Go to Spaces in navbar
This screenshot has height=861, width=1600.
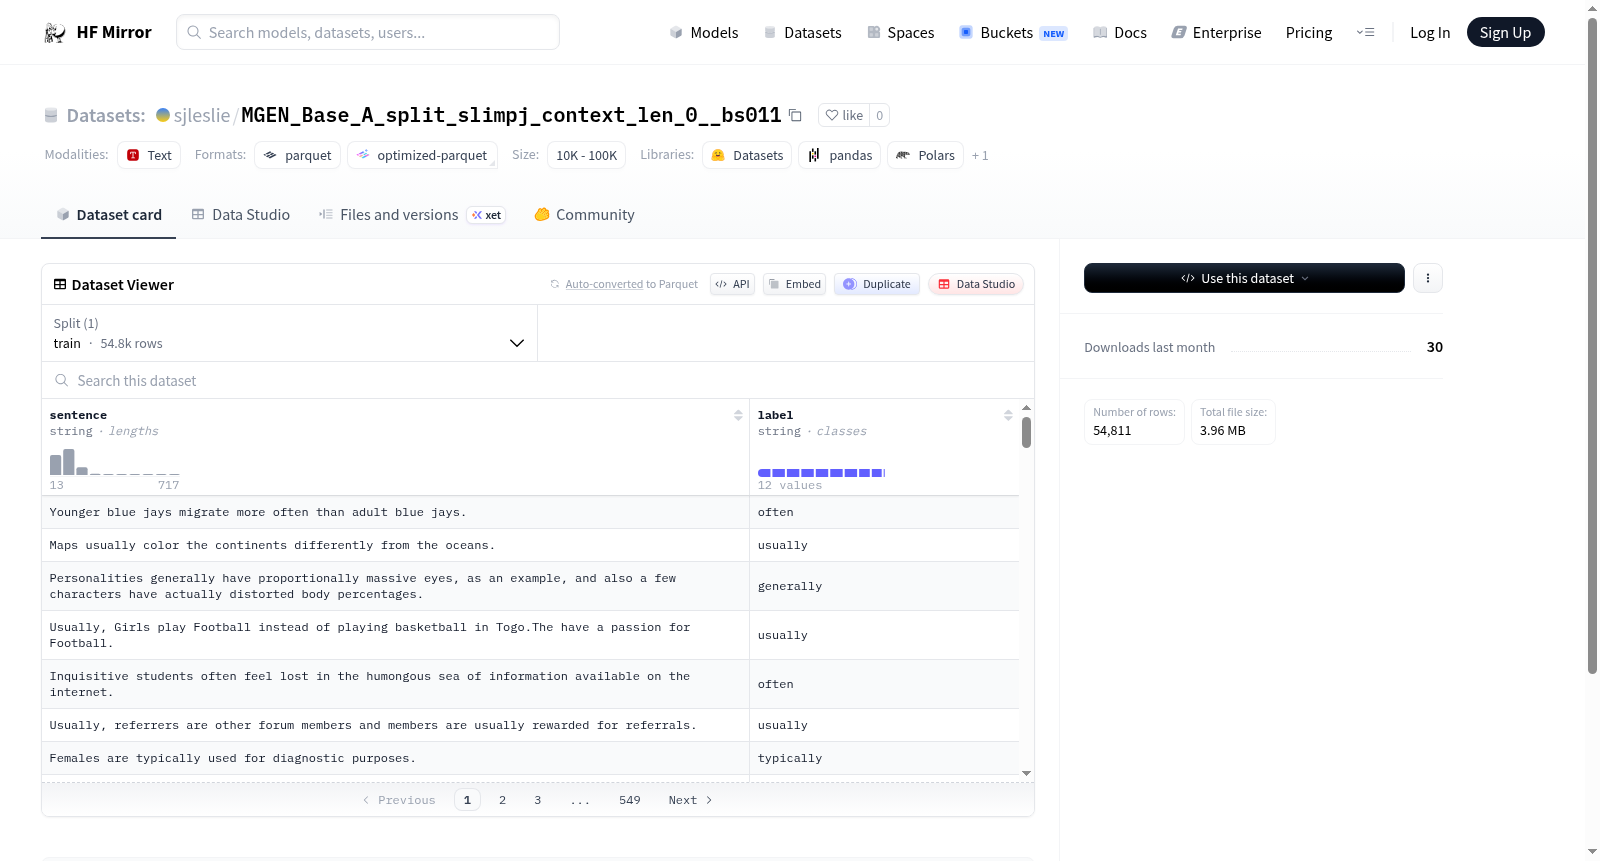pos(900,33)
